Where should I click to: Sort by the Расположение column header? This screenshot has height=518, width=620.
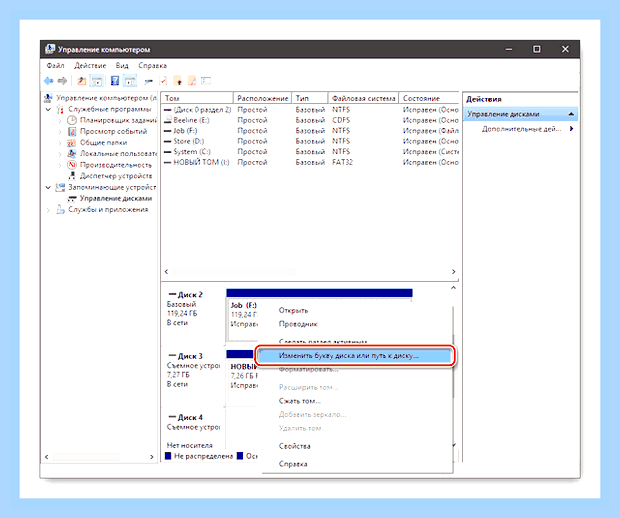[263, 98]
